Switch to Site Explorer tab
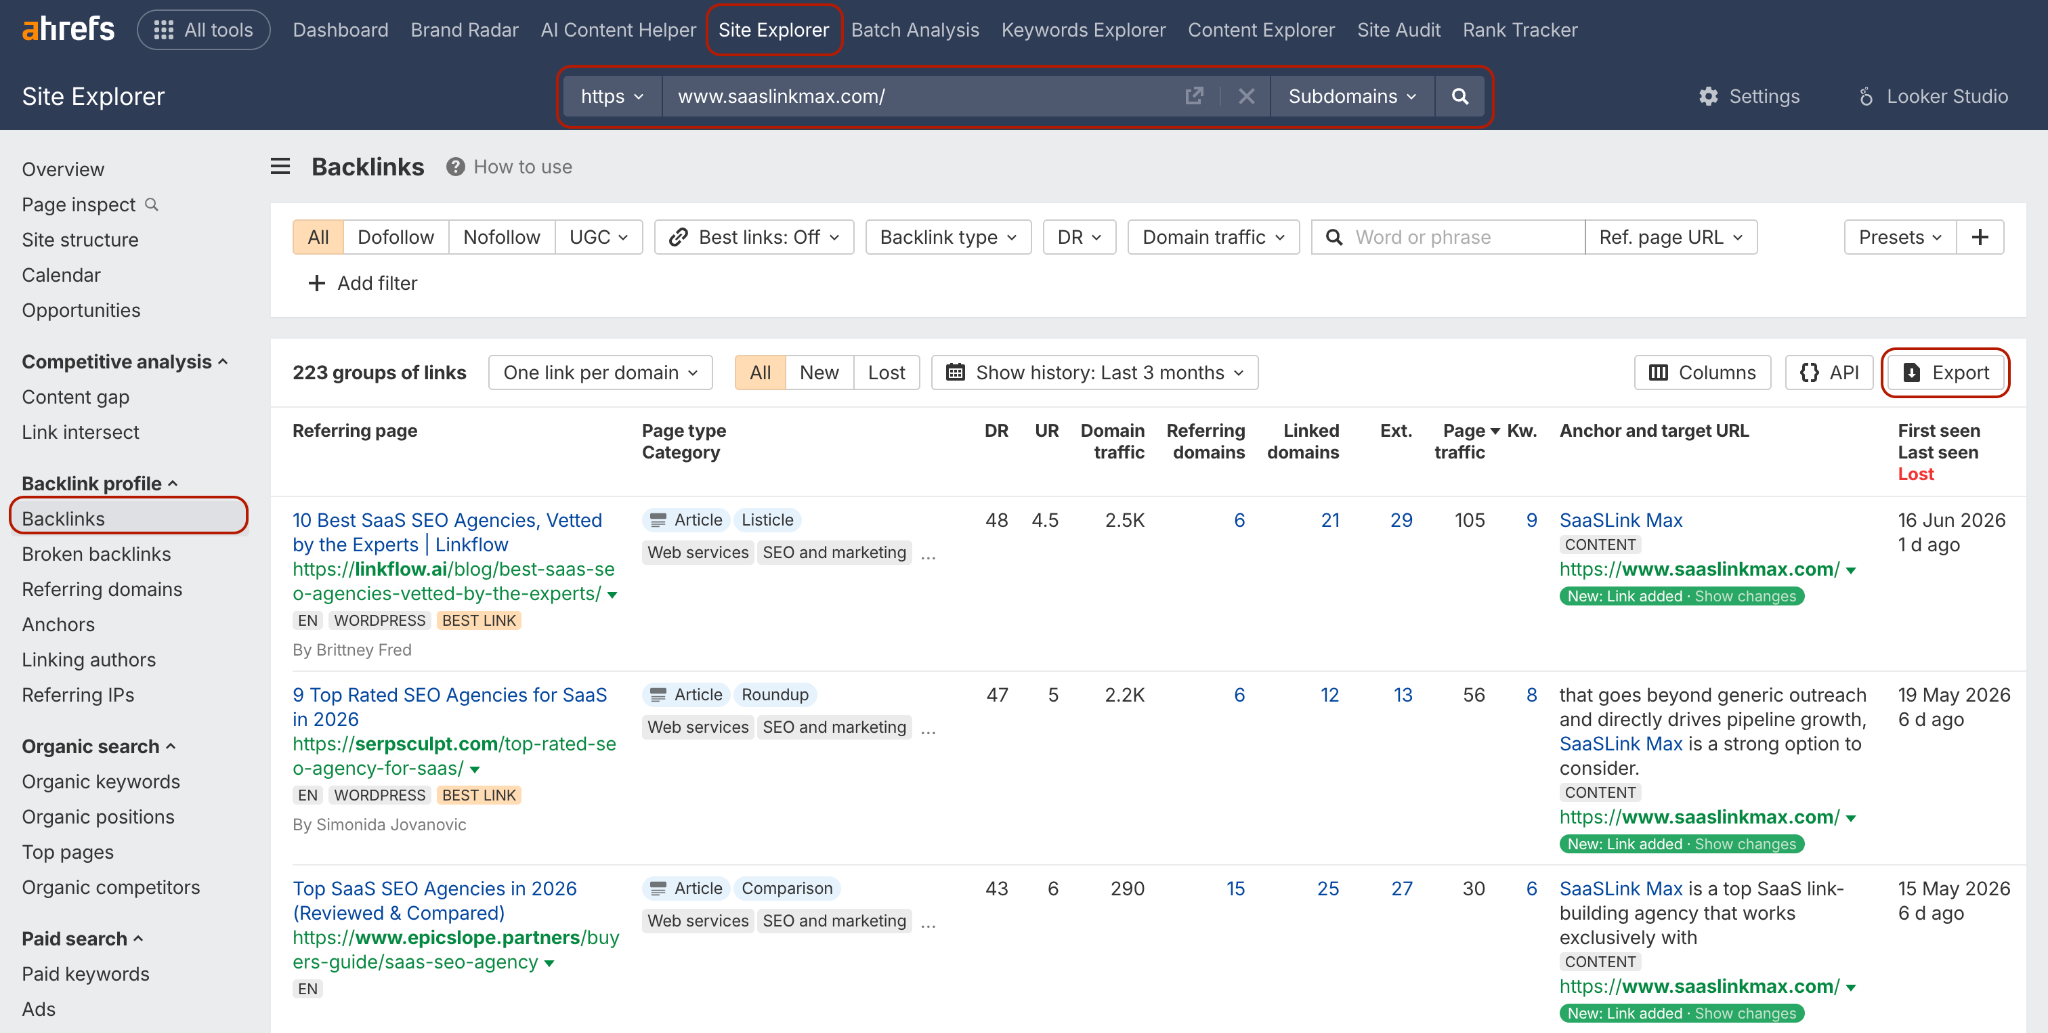The width and height of the screenshot is (2048, 1033). pyautogui.click(x=774, y=30)
